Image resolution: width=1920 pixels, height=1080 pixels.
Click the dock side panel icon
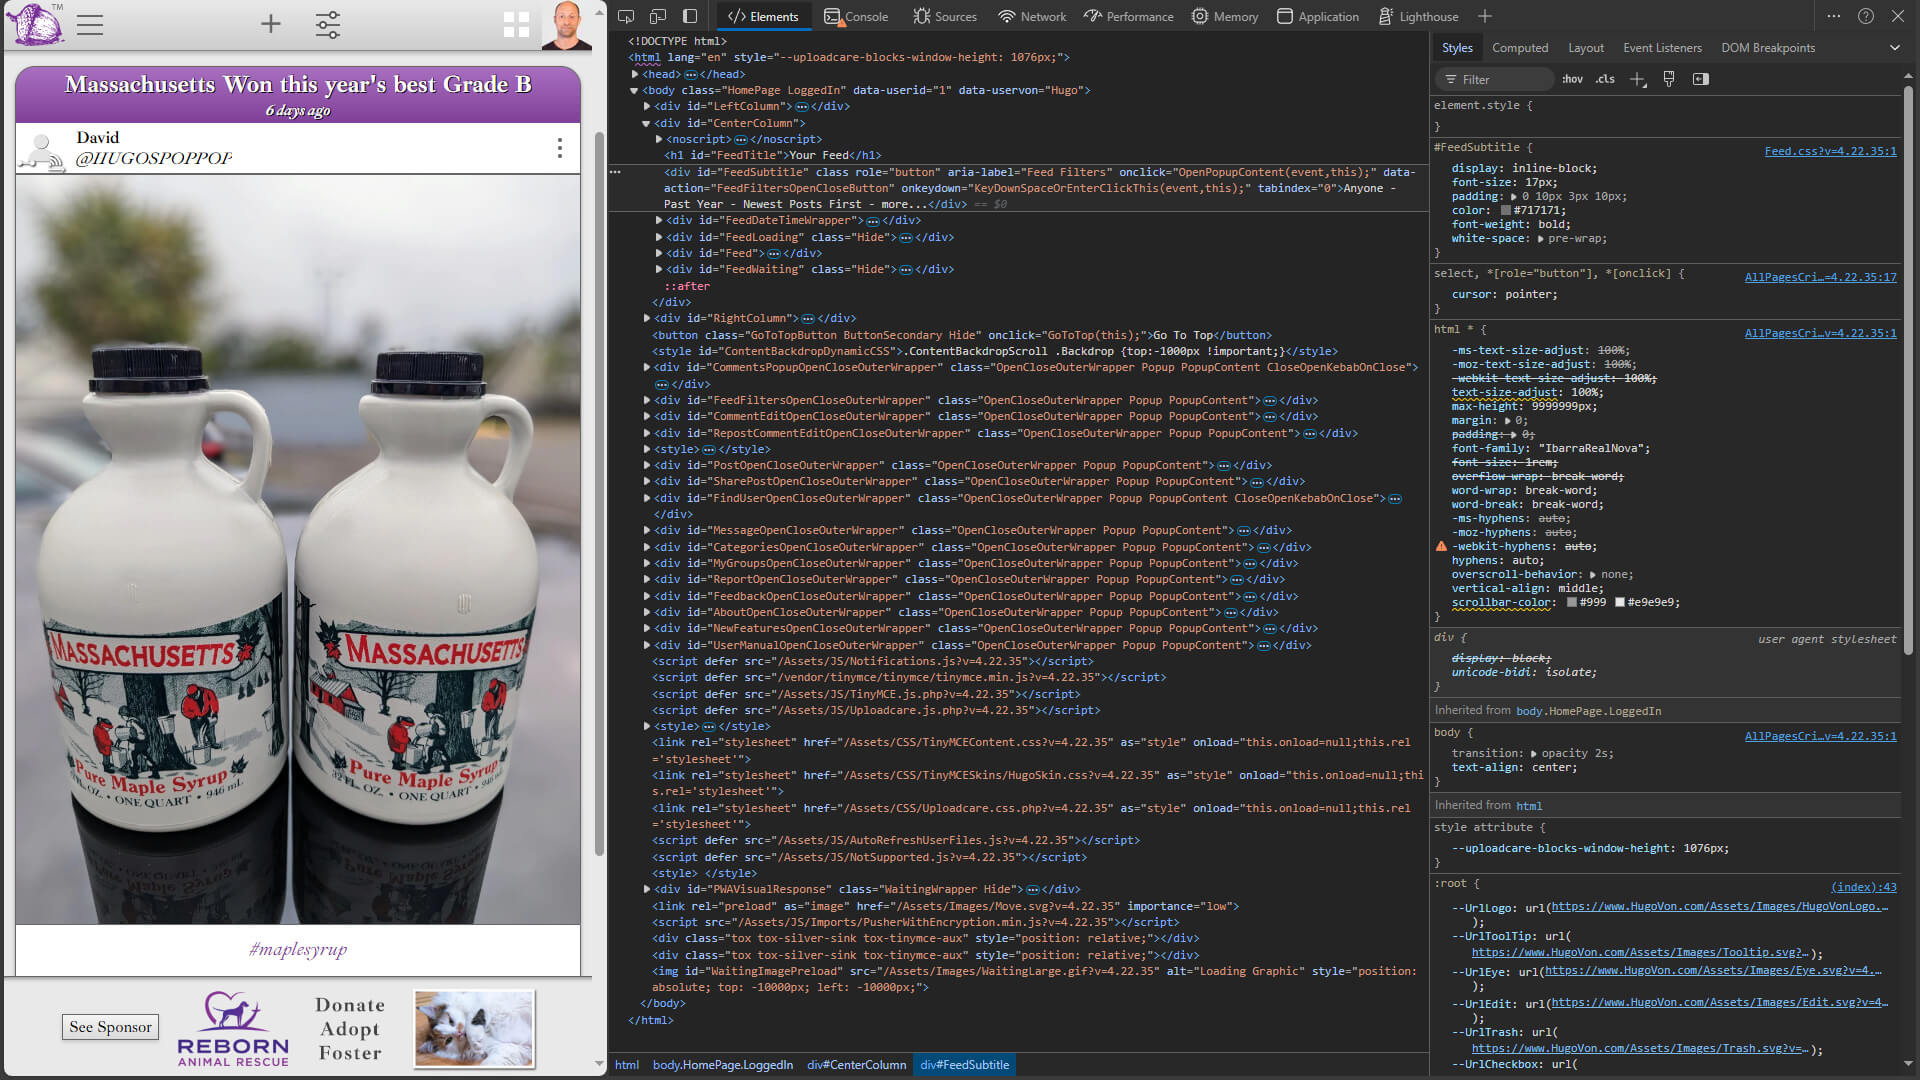tap(690, 16)
